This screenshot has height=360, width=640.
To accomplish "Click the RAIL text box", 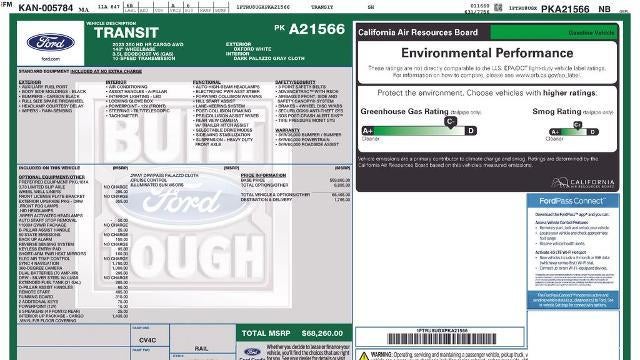I will [201, 348].
